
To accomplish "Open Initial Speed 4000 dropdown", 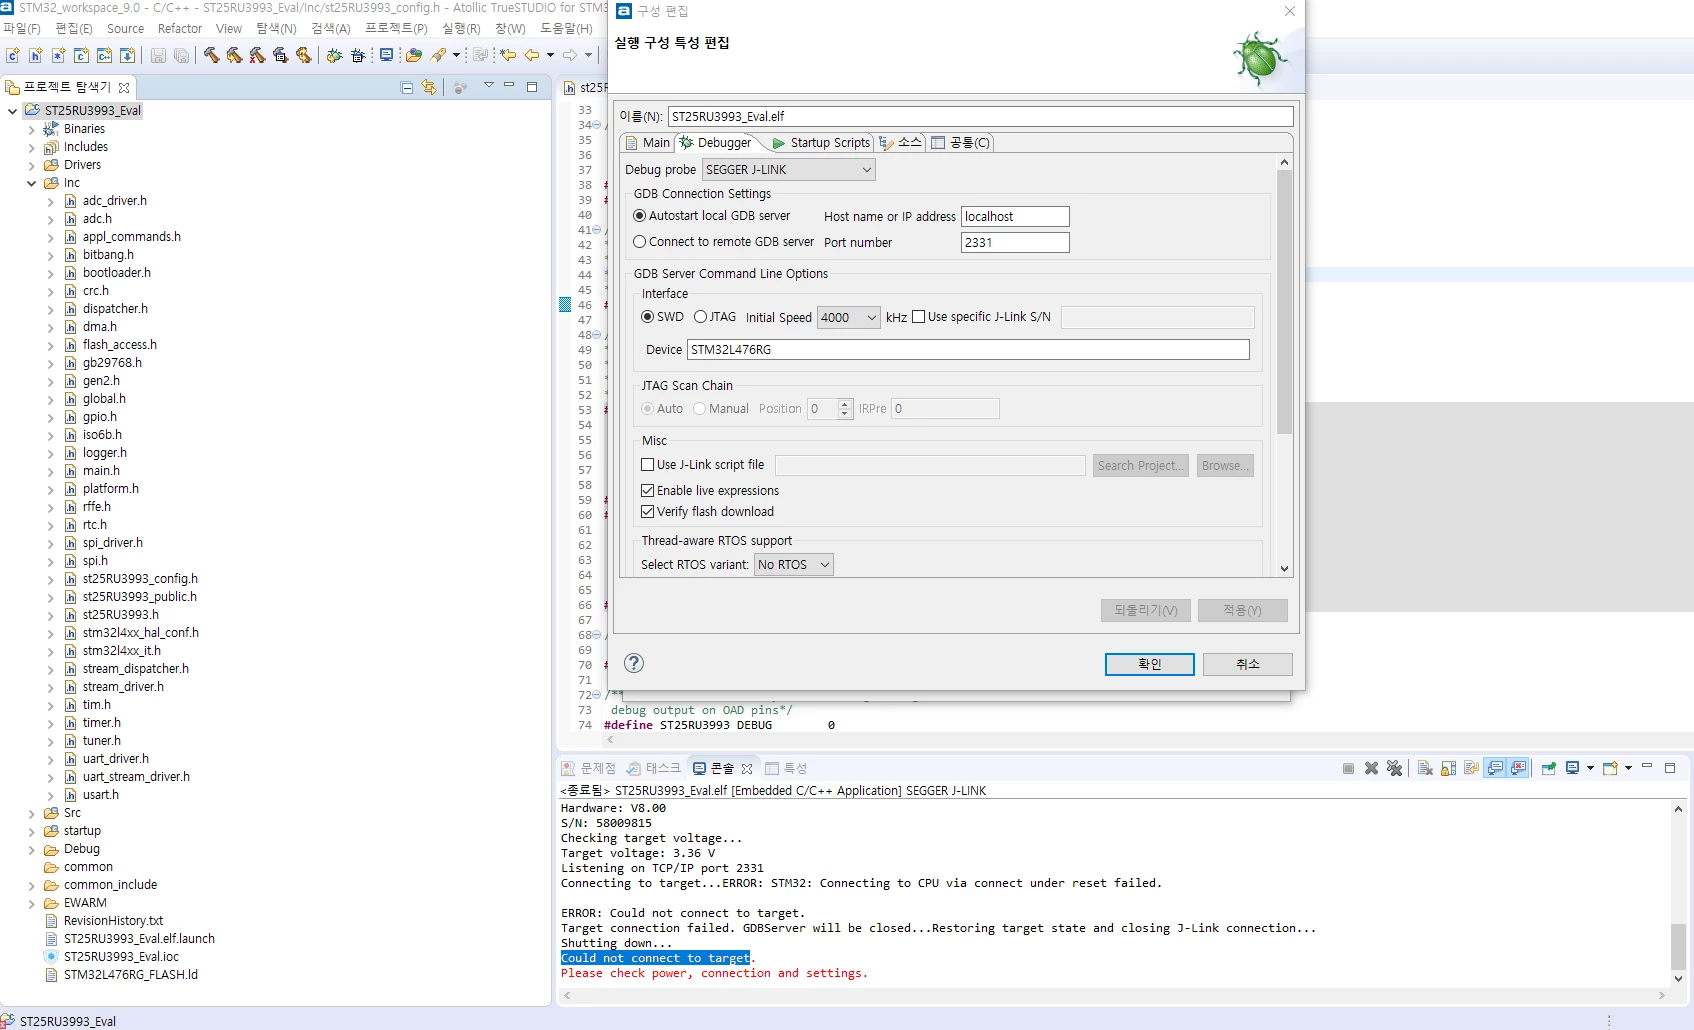I will pos(849,318).
